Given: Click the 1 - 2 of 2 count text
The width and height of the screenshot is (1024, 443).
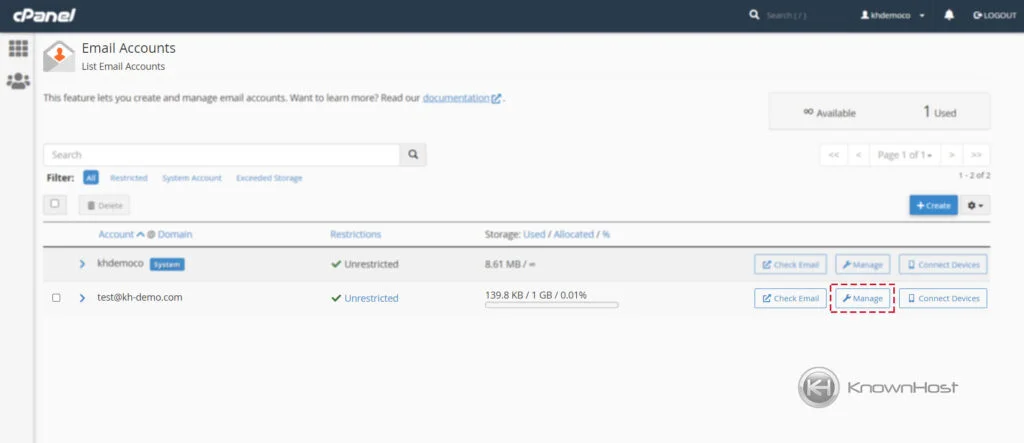Looking at the screenshot, I should (974, 176).
